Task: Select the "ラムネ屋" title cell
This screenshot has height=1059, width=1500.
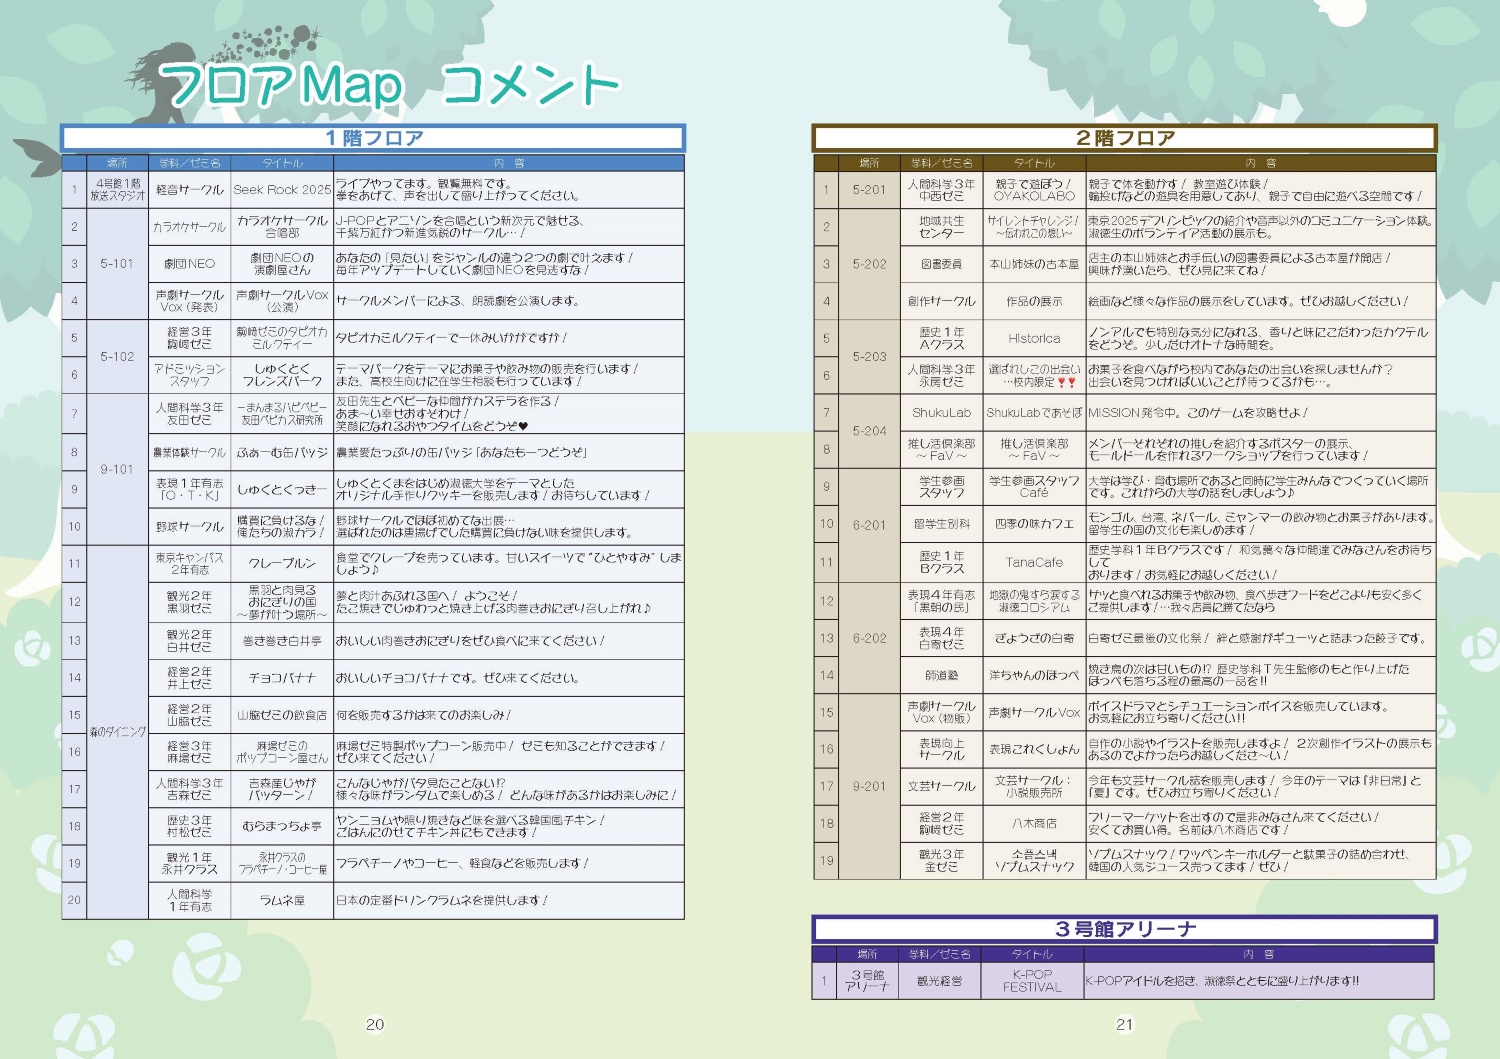Action: point(282,900)
